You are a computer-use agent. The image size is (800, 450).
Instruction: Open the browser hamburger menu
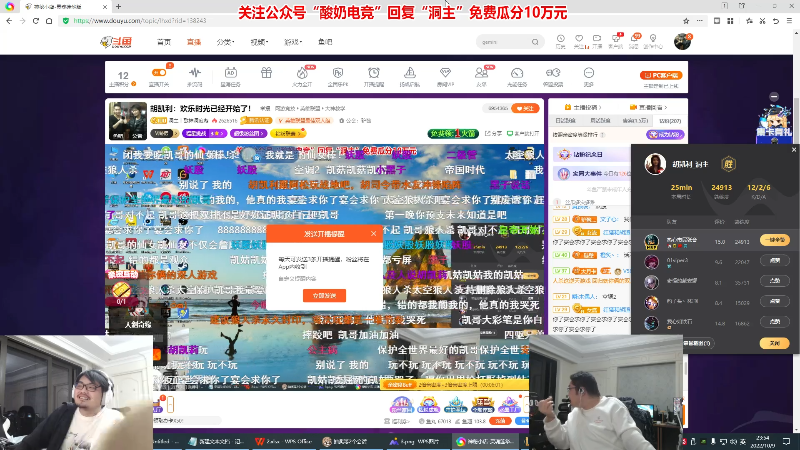tap(789, 21)
